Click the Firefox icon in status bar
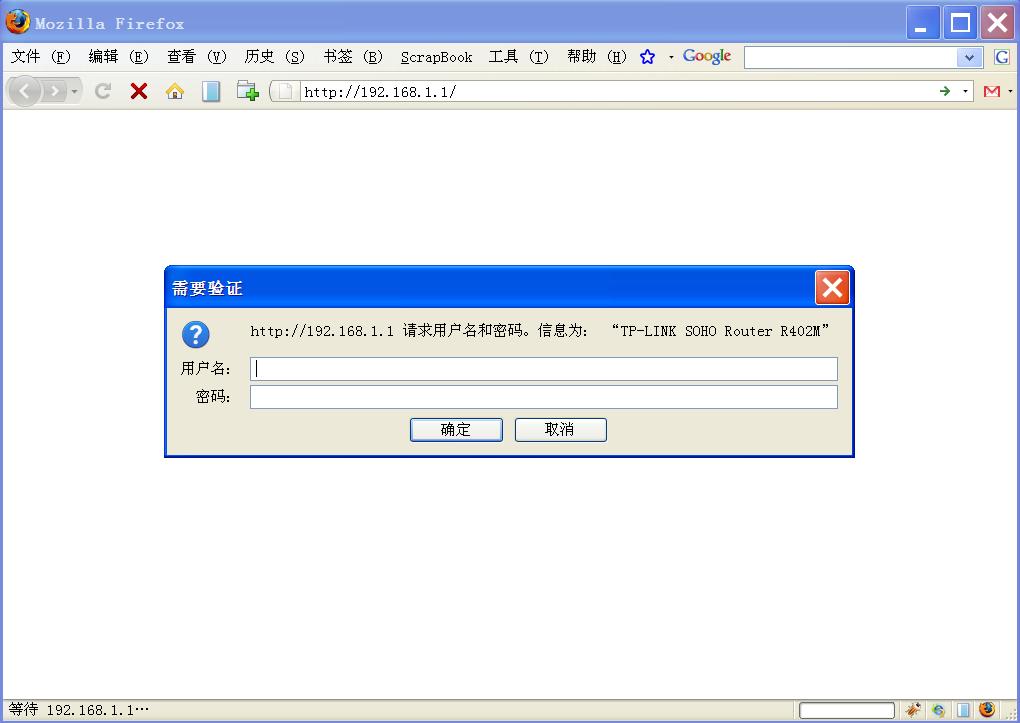 pos(987,709)
